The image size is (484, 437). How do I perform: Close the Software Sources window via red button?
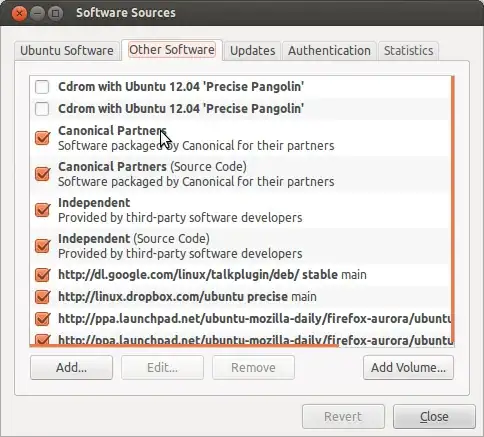tap(19, 13)
